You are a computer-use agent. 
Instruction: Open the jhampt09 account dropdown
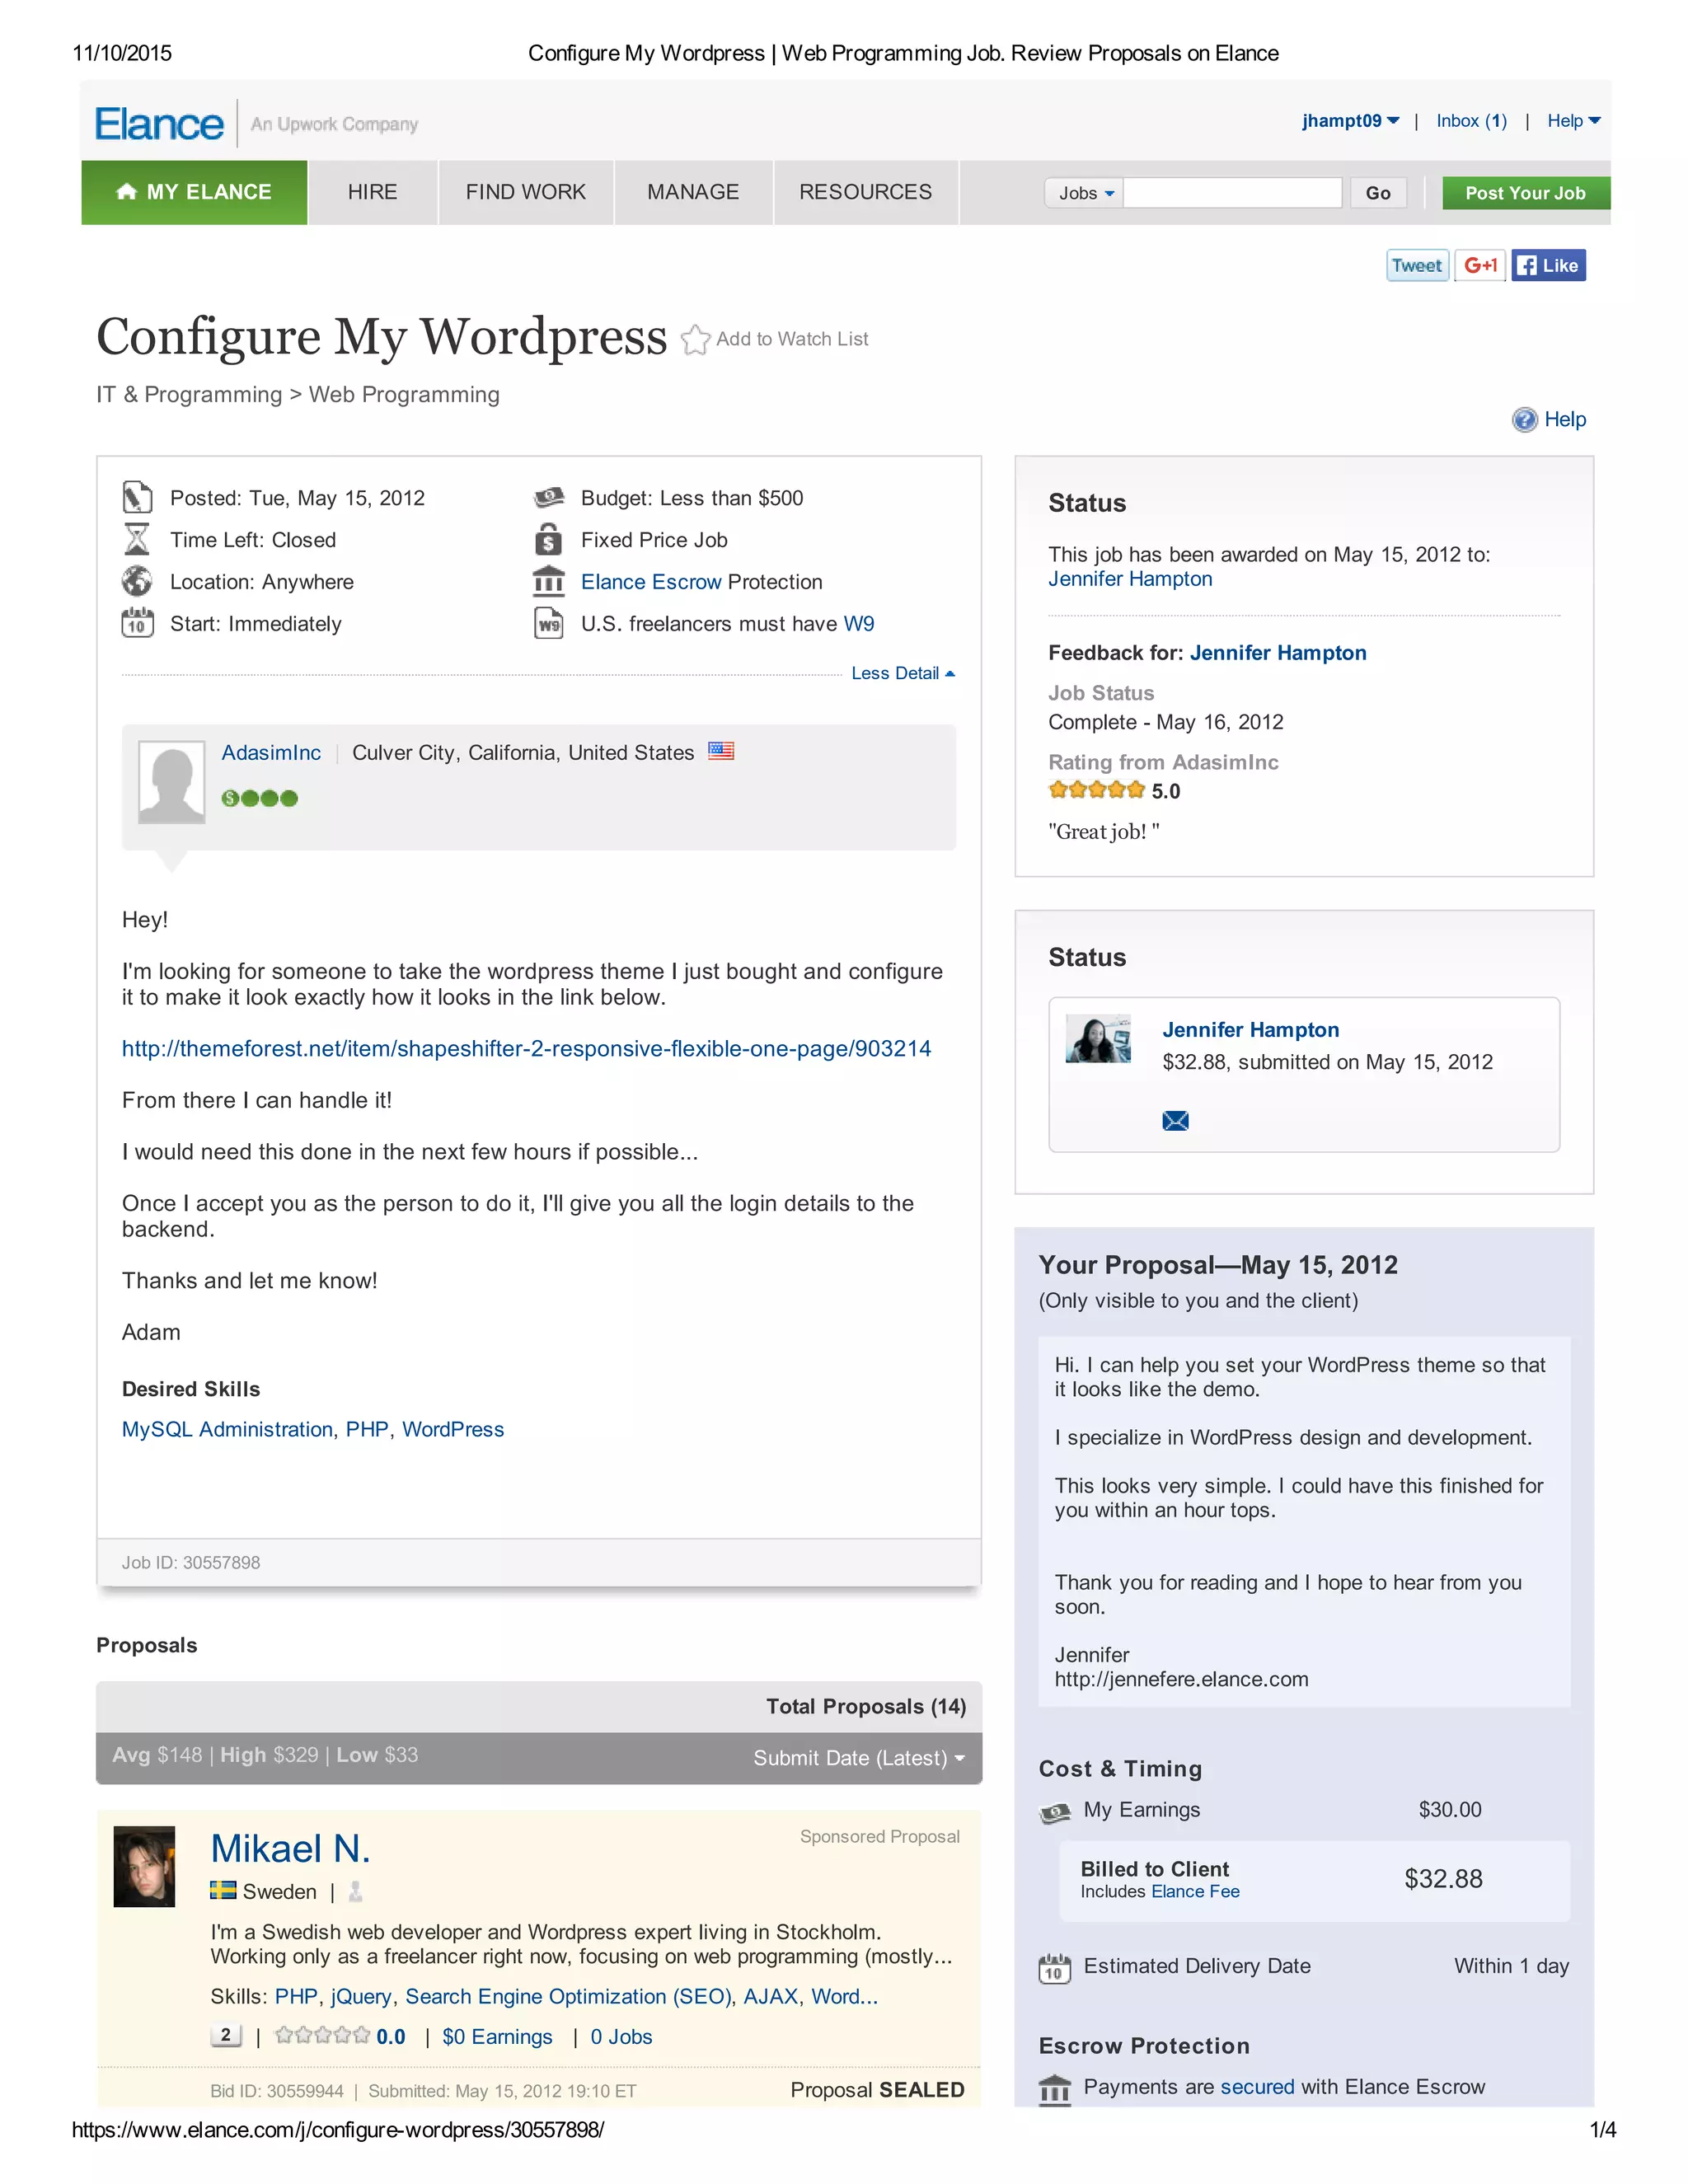pyautogui.click(x=1349, y=121)
